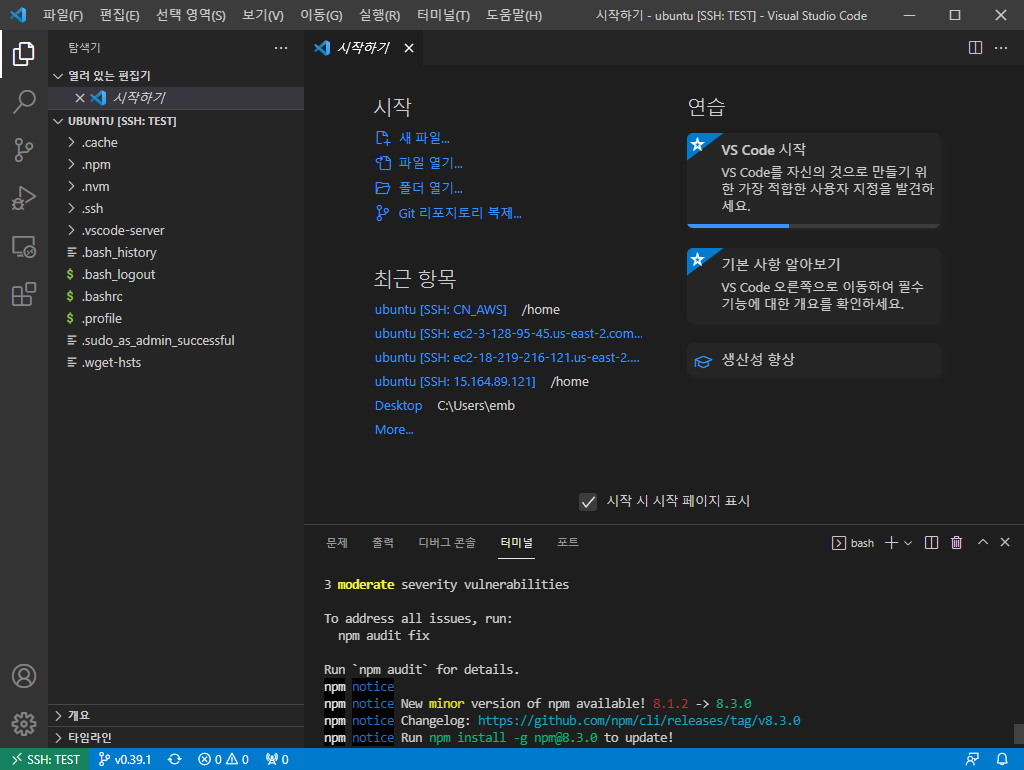Viewport: 1024px width, 770px height.
Task: Kill terminal with trash icon
Action: [957, 543]
